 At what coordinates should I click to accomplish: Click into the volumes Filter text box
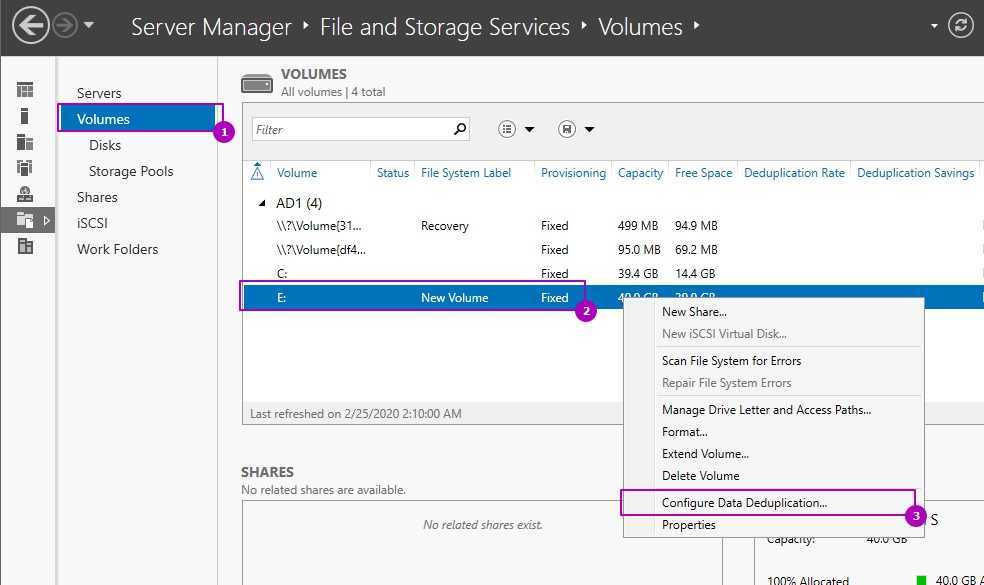click(350, 130)
